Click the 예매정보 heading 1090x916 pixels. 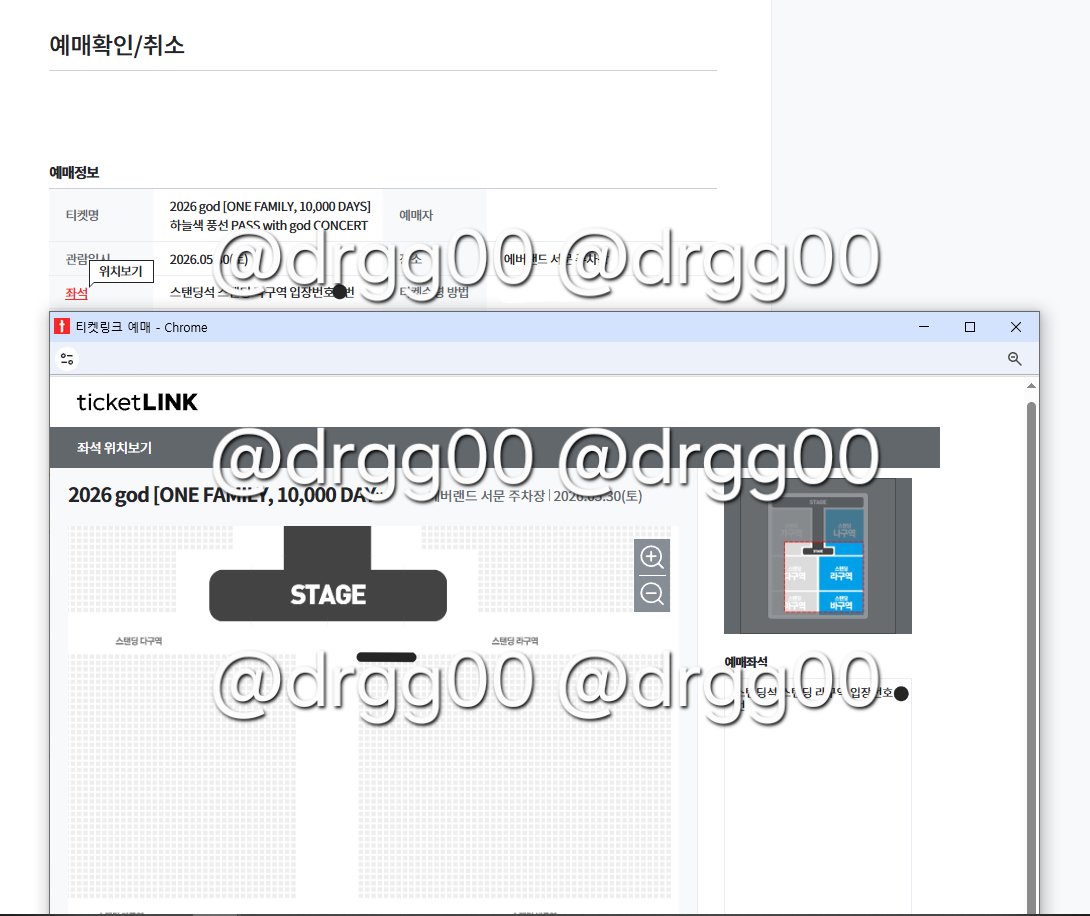pyautogui.click(x=74, y=172)
